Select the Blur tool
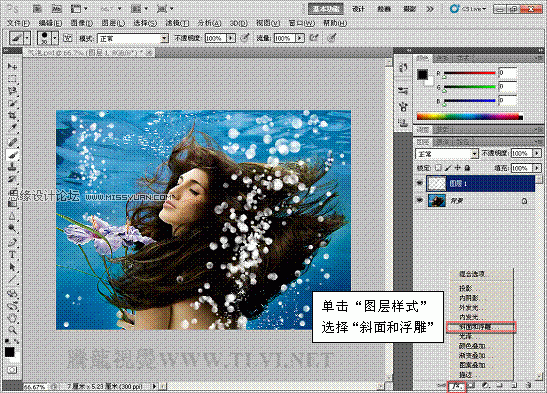This screenshot has width=547, height=393. point(12,216)
